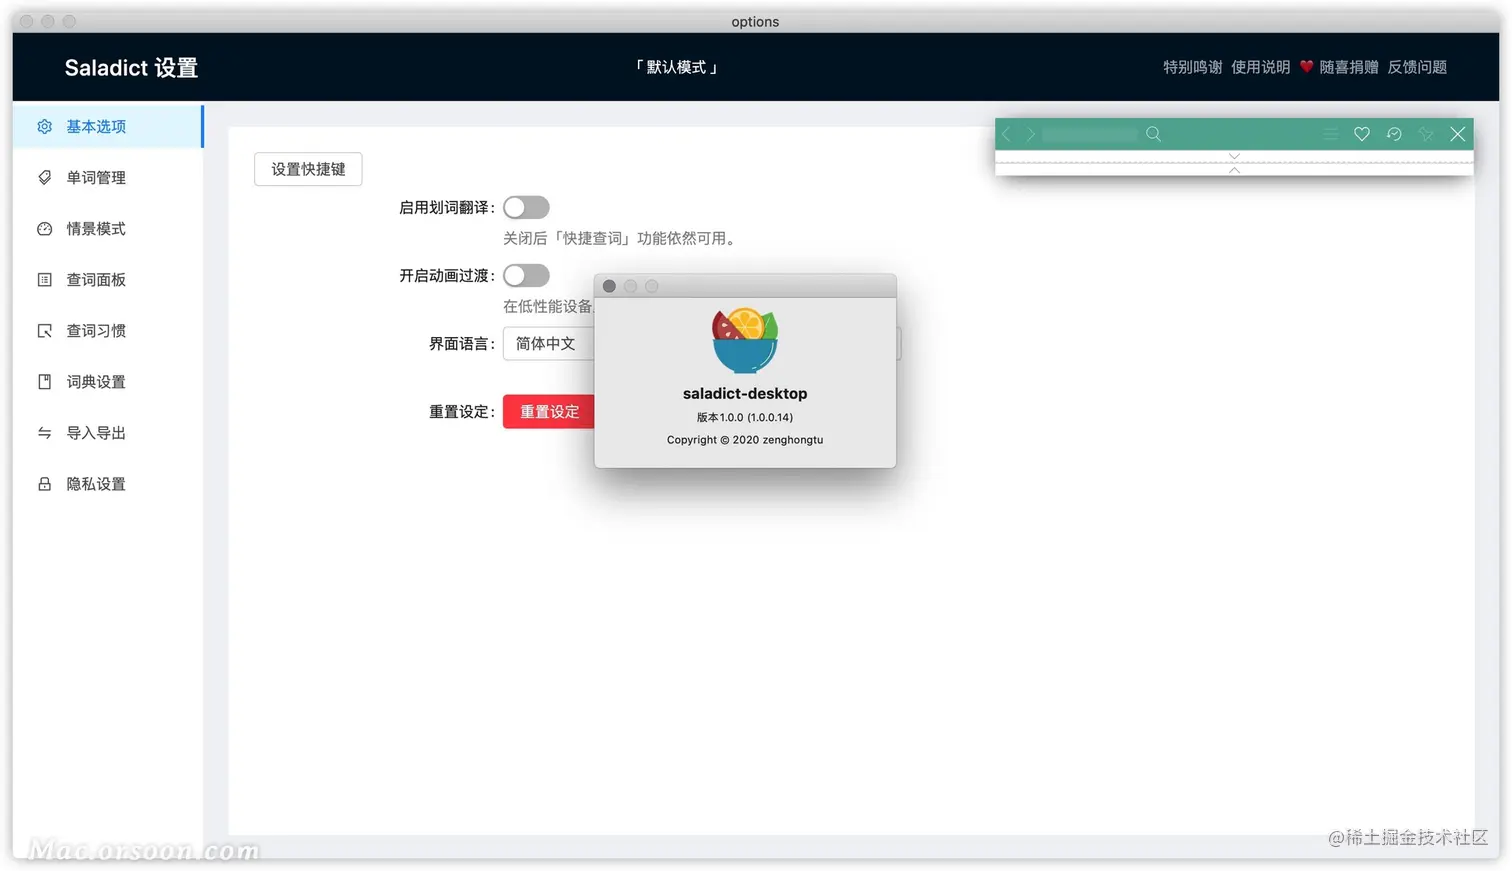
Task: Click the back arrow in the dict panel
Action: pyautogui.click(x=1007, y=134)
